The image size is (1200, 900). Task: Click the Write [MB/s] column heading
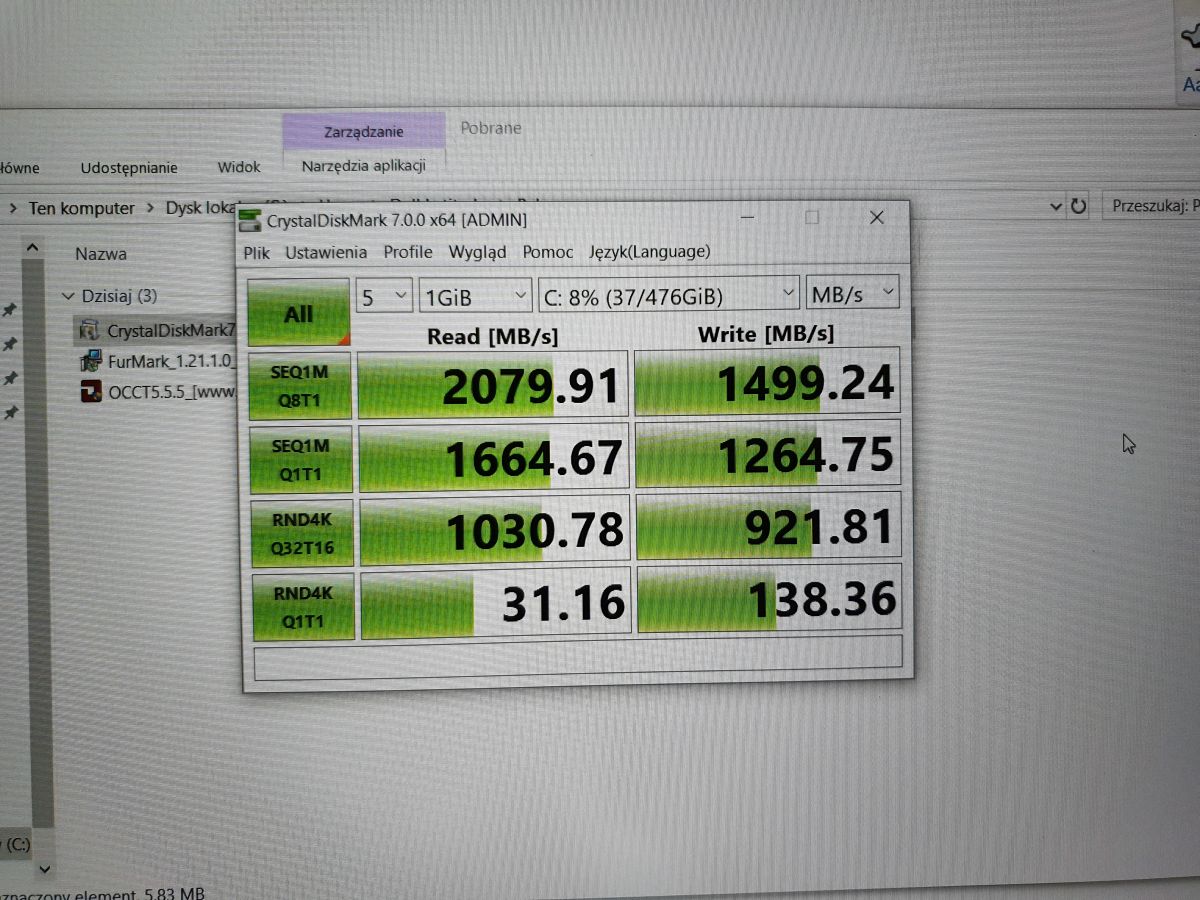click(766, 333)
